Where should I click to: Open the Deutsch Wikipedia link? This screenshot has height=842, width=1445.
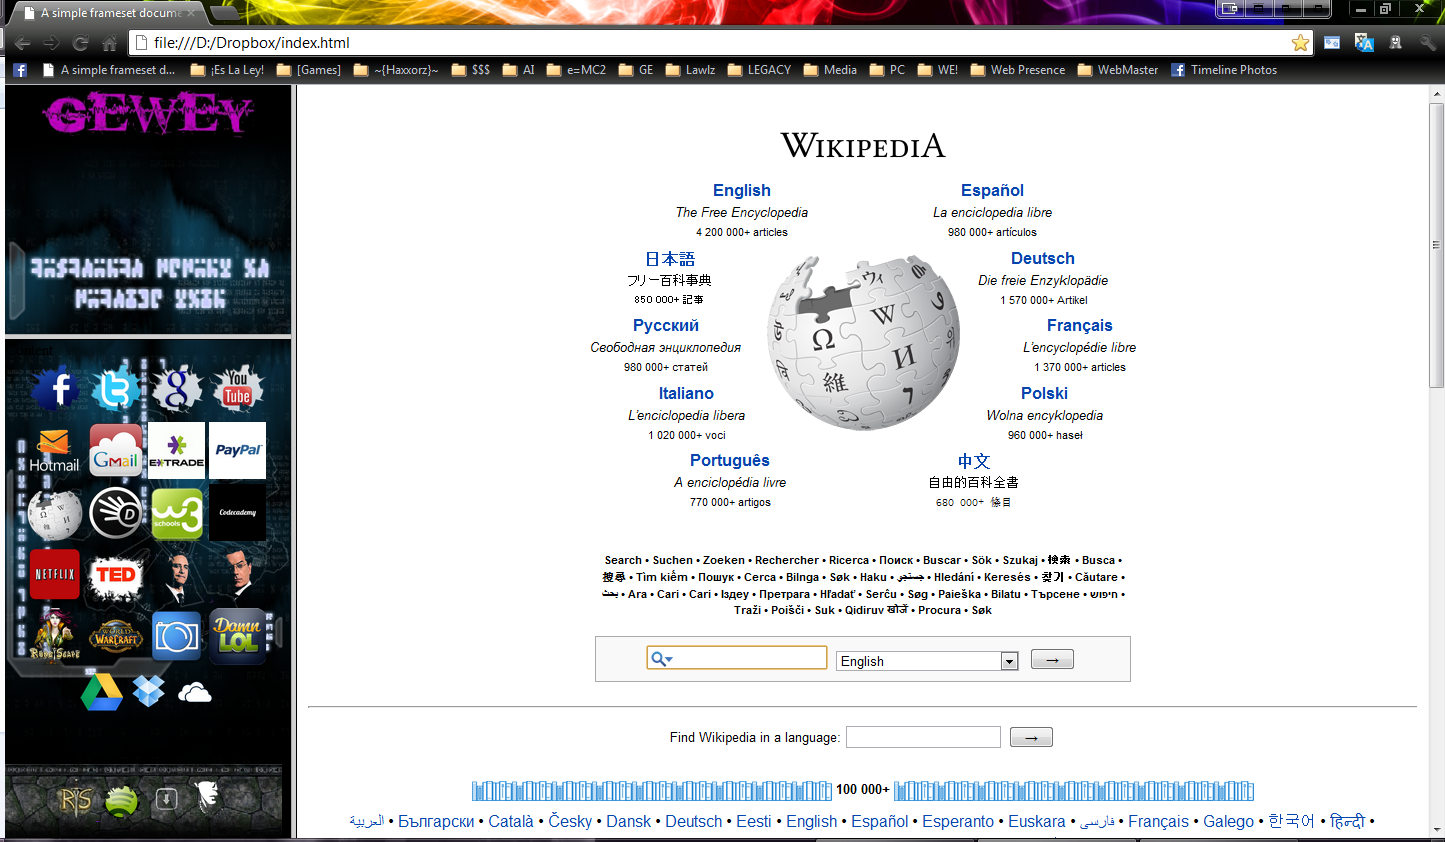1043,258
